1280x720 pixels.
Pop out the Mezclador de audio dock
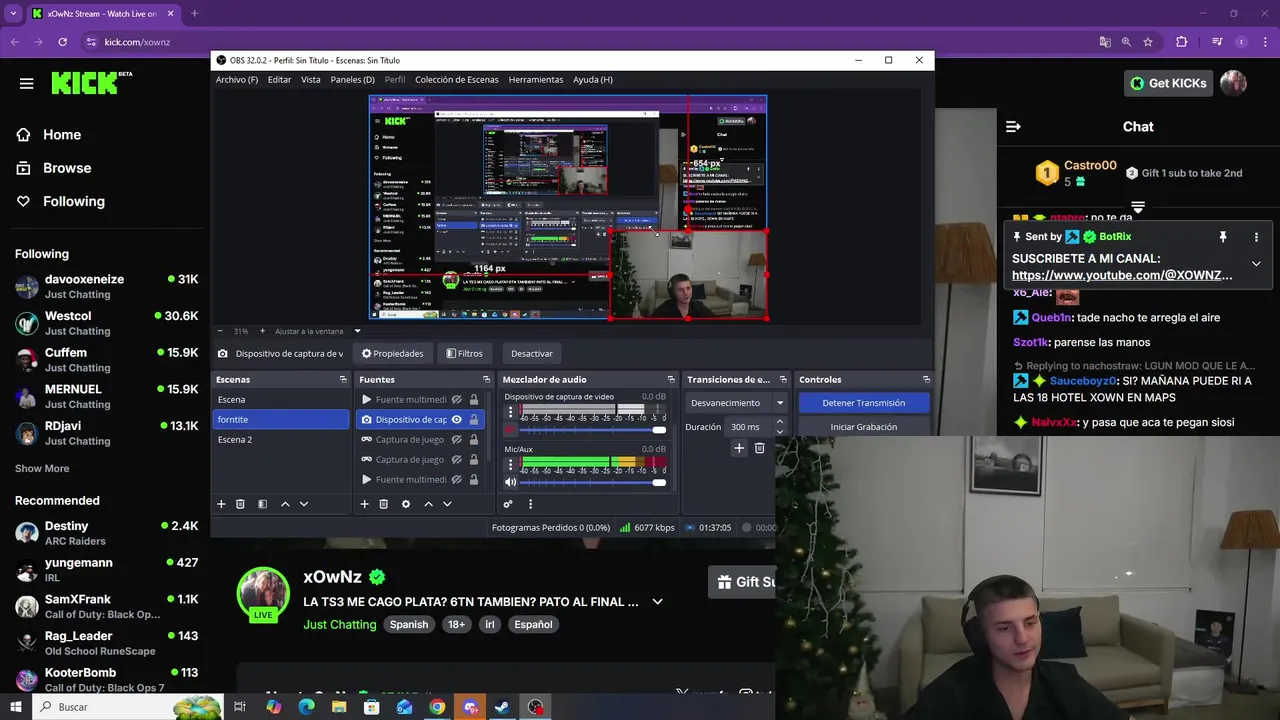click(671, 379)
